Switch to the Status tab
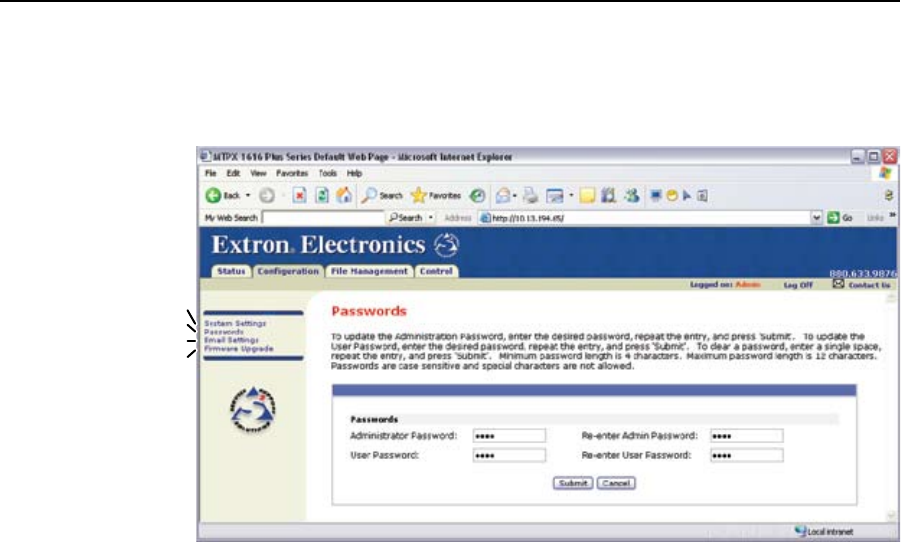This screenshot has height=542, width=901. tap(231, 271)
